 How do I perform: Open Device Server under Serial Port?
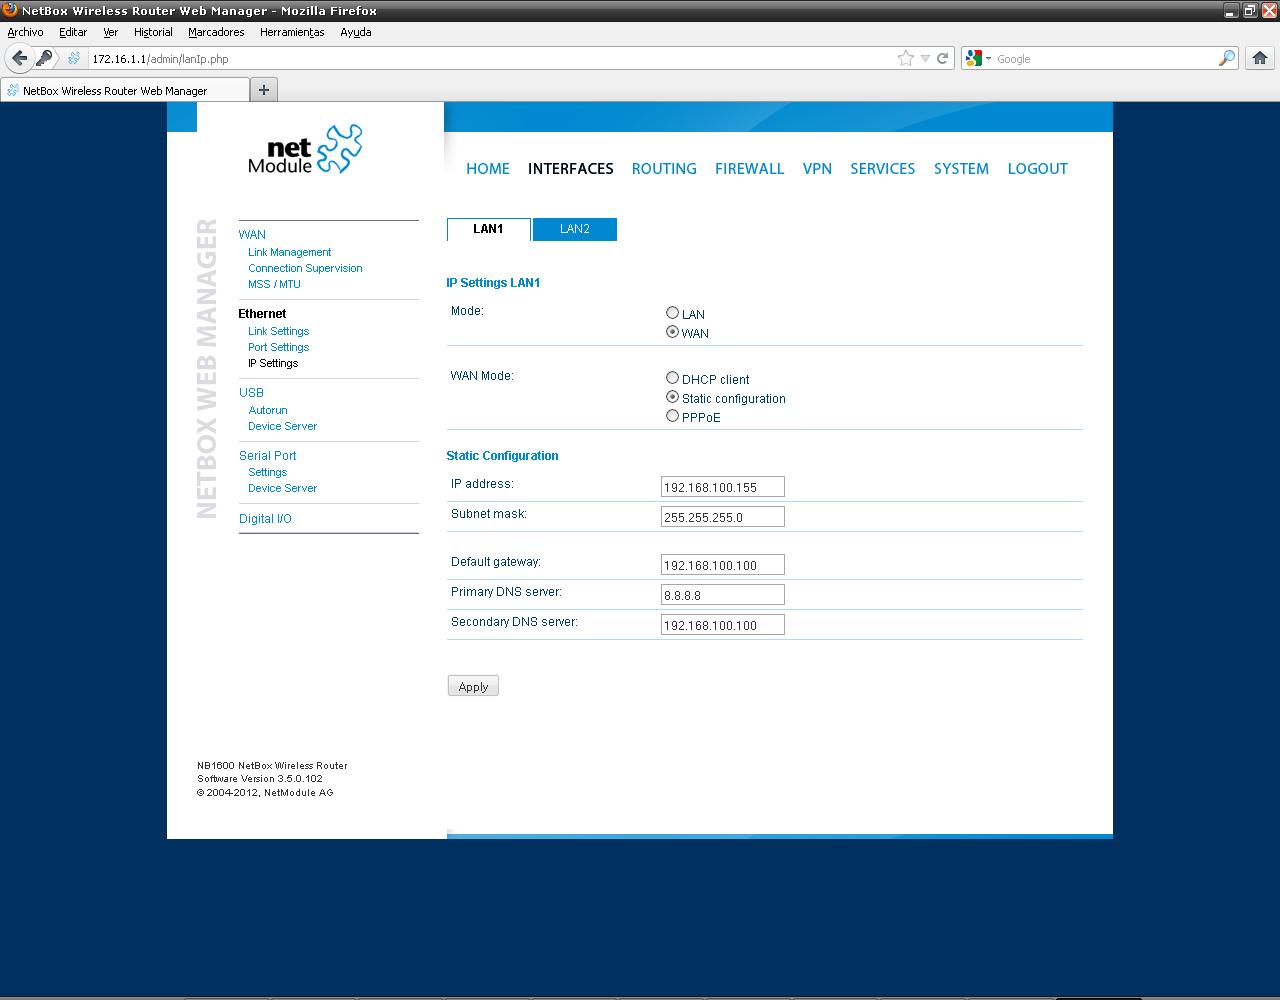point(282,488)
